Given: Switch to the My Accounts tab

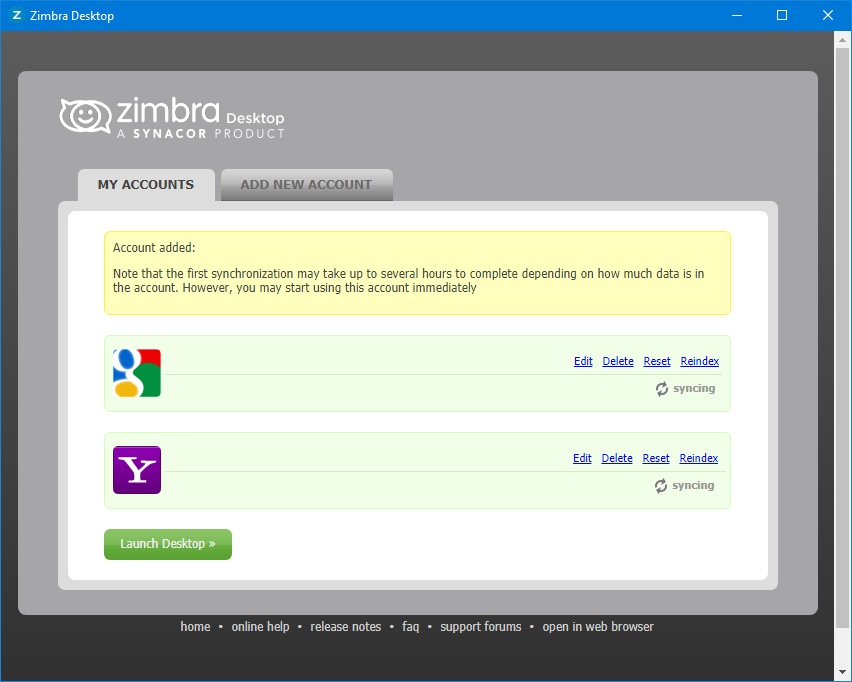Looking at the screenshot, I should (x=146, y=185).
